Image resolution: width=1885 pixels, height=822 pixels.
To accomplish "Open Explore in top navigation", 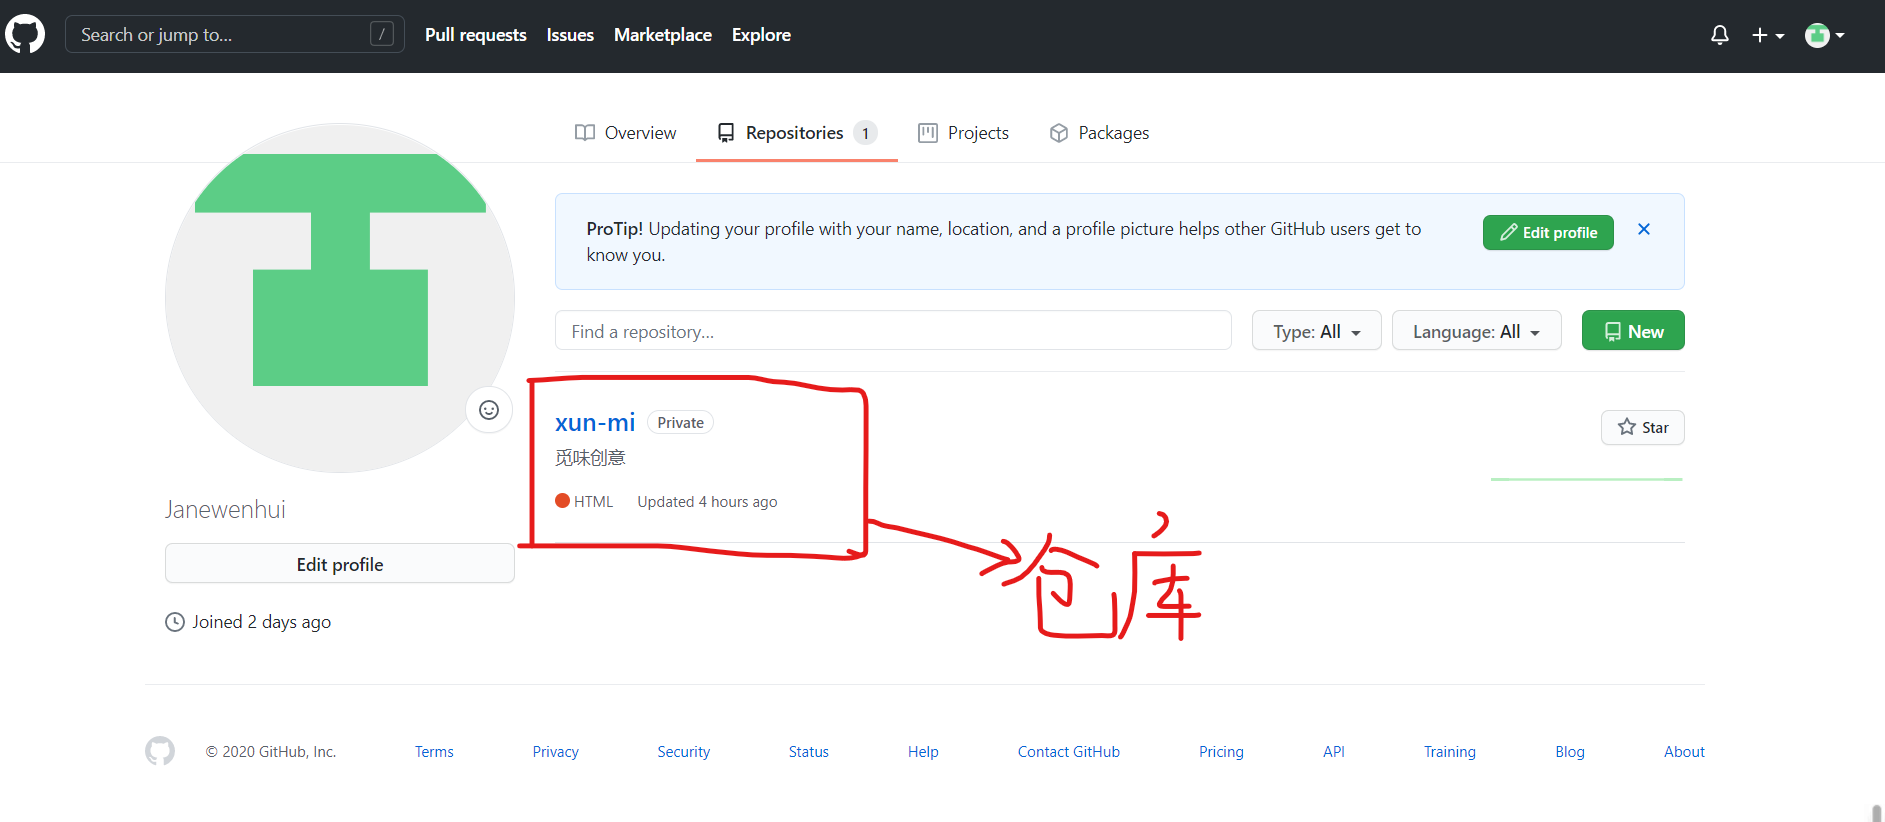I will point(761,35).
